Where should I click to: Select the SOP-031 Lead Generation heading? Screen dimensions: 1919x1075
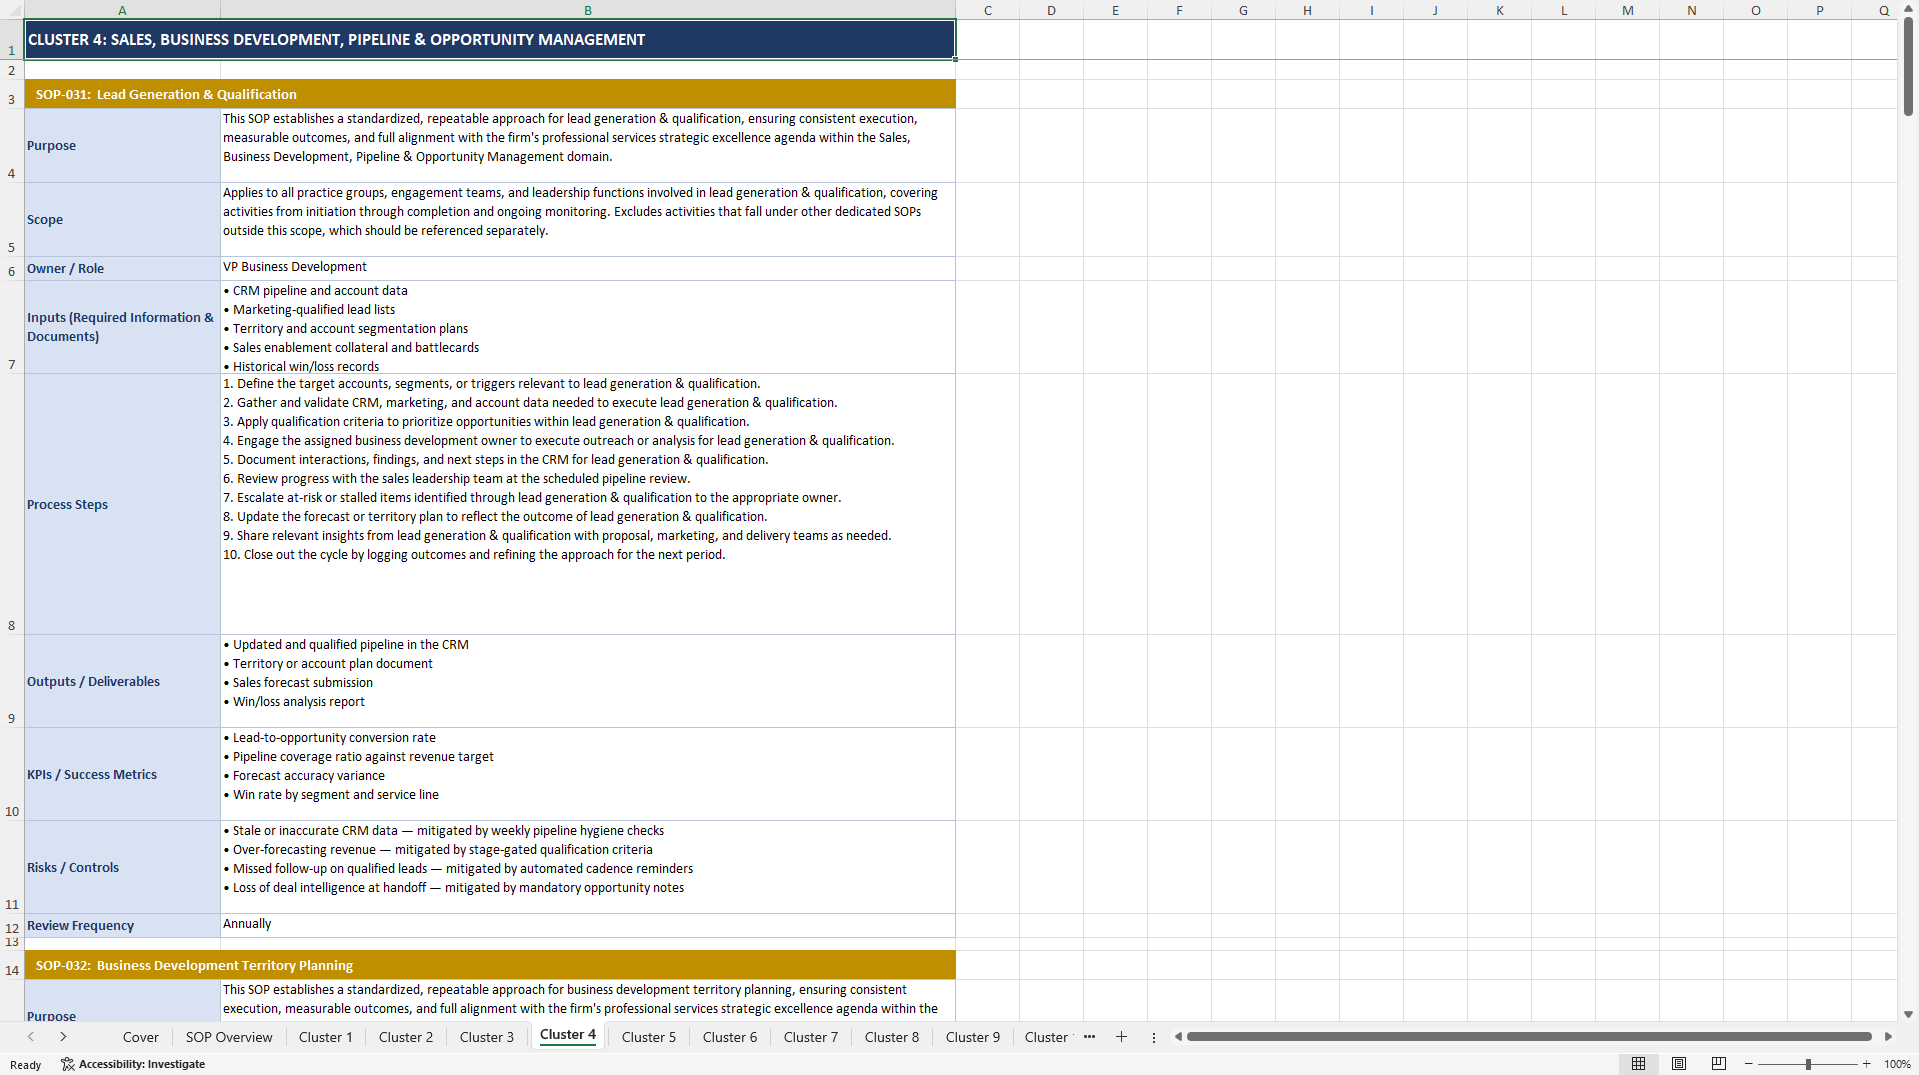(x=490, y=94)
